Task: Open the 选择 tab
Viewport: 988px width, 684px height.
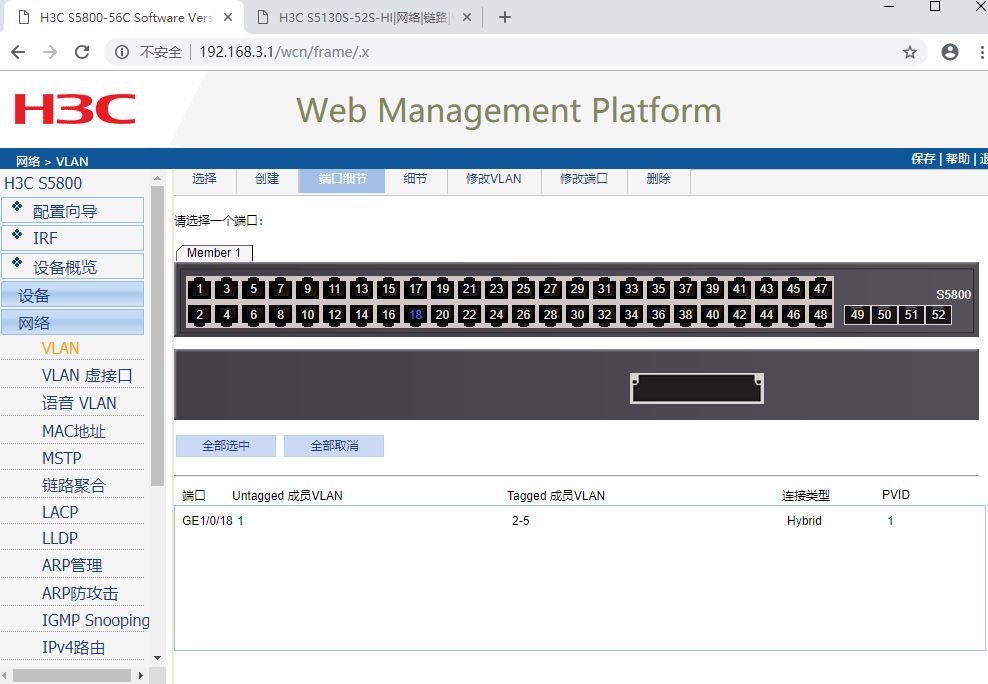Action: click(x=204, y=180)
